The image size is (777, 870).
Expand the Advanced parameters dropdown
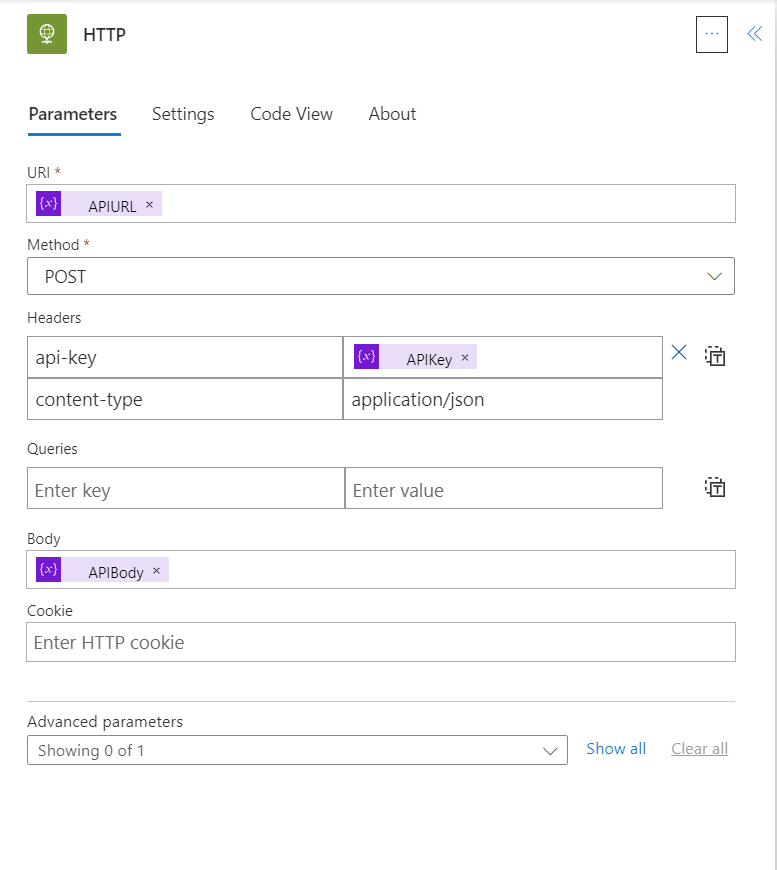pos(297,750)
